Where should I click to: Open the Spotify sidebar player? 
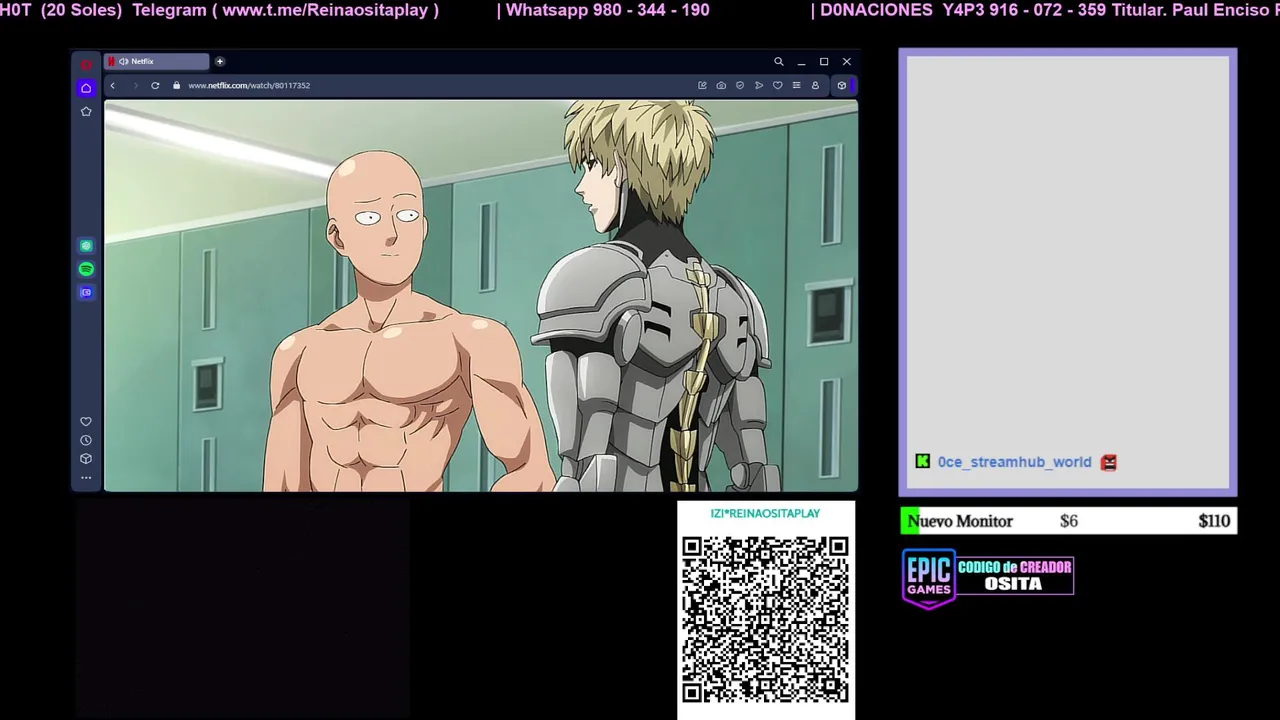pyautogui.click(x=86, y=269)
